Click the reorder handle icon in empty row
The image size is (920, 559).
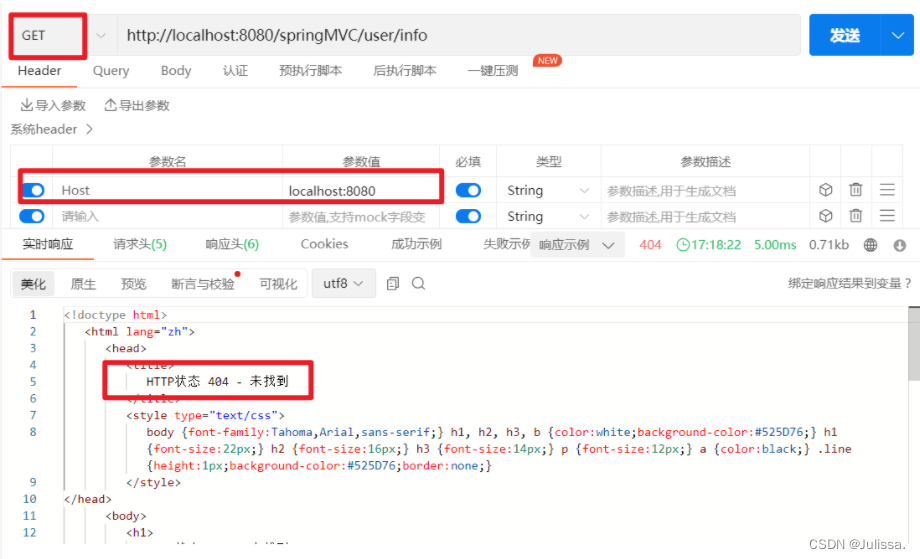point(887,216)
